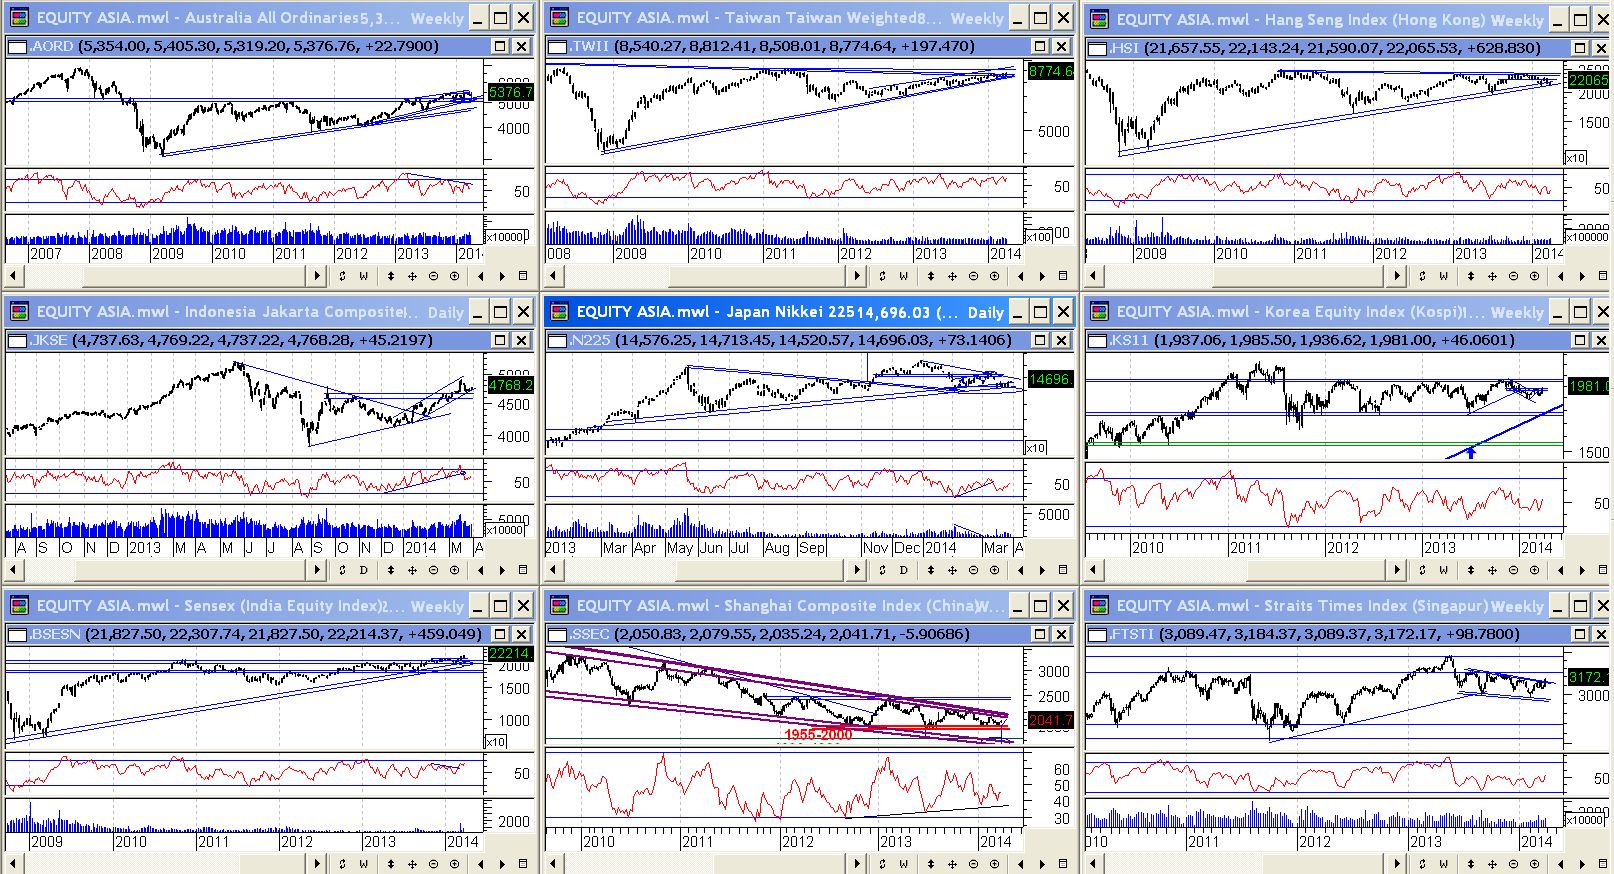Click refresh icon in Japan Nikkei 225 window
The image size is (1614, 874).
[882, 570]
